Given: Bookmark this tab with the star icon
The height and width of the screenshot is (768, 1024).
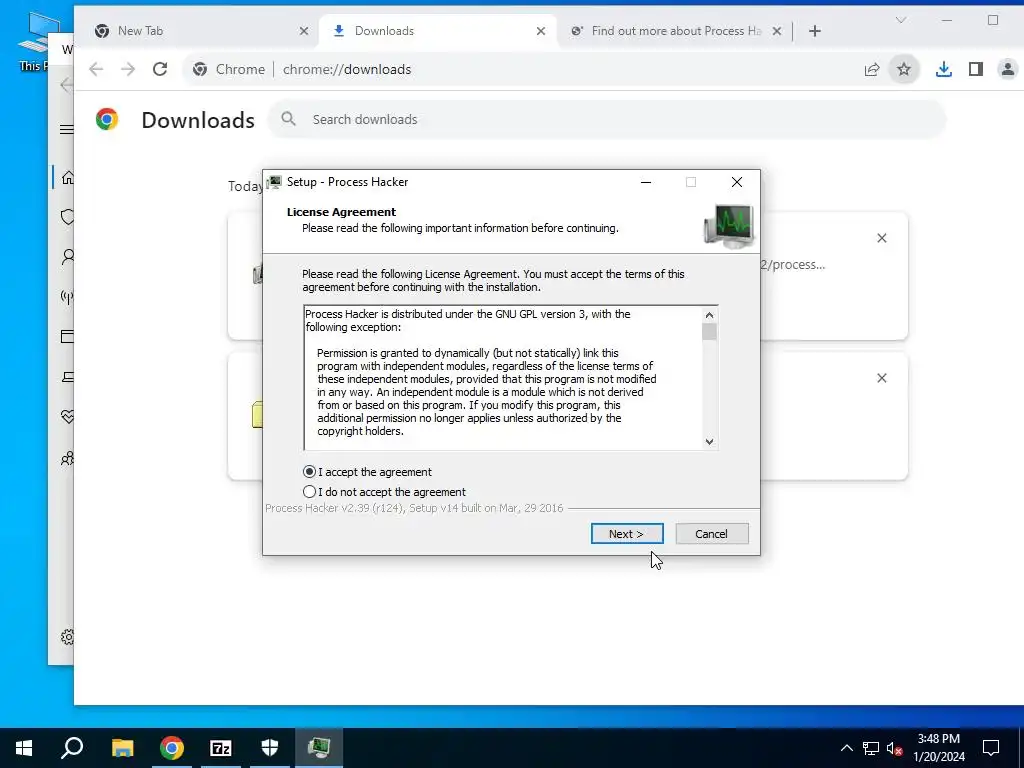Looking at the screenshot, I should (904, 69).
